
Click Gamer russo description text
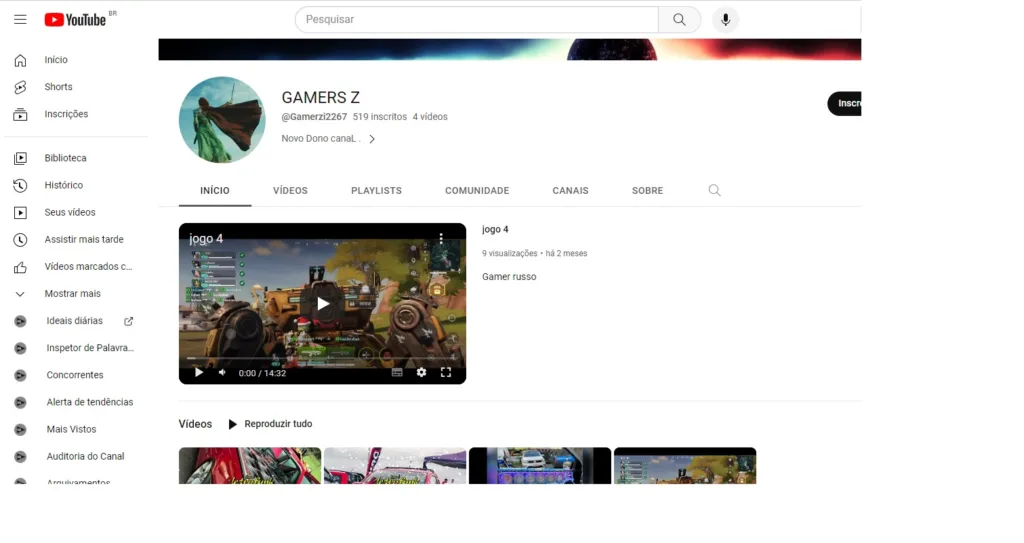[x=509, y=277]
